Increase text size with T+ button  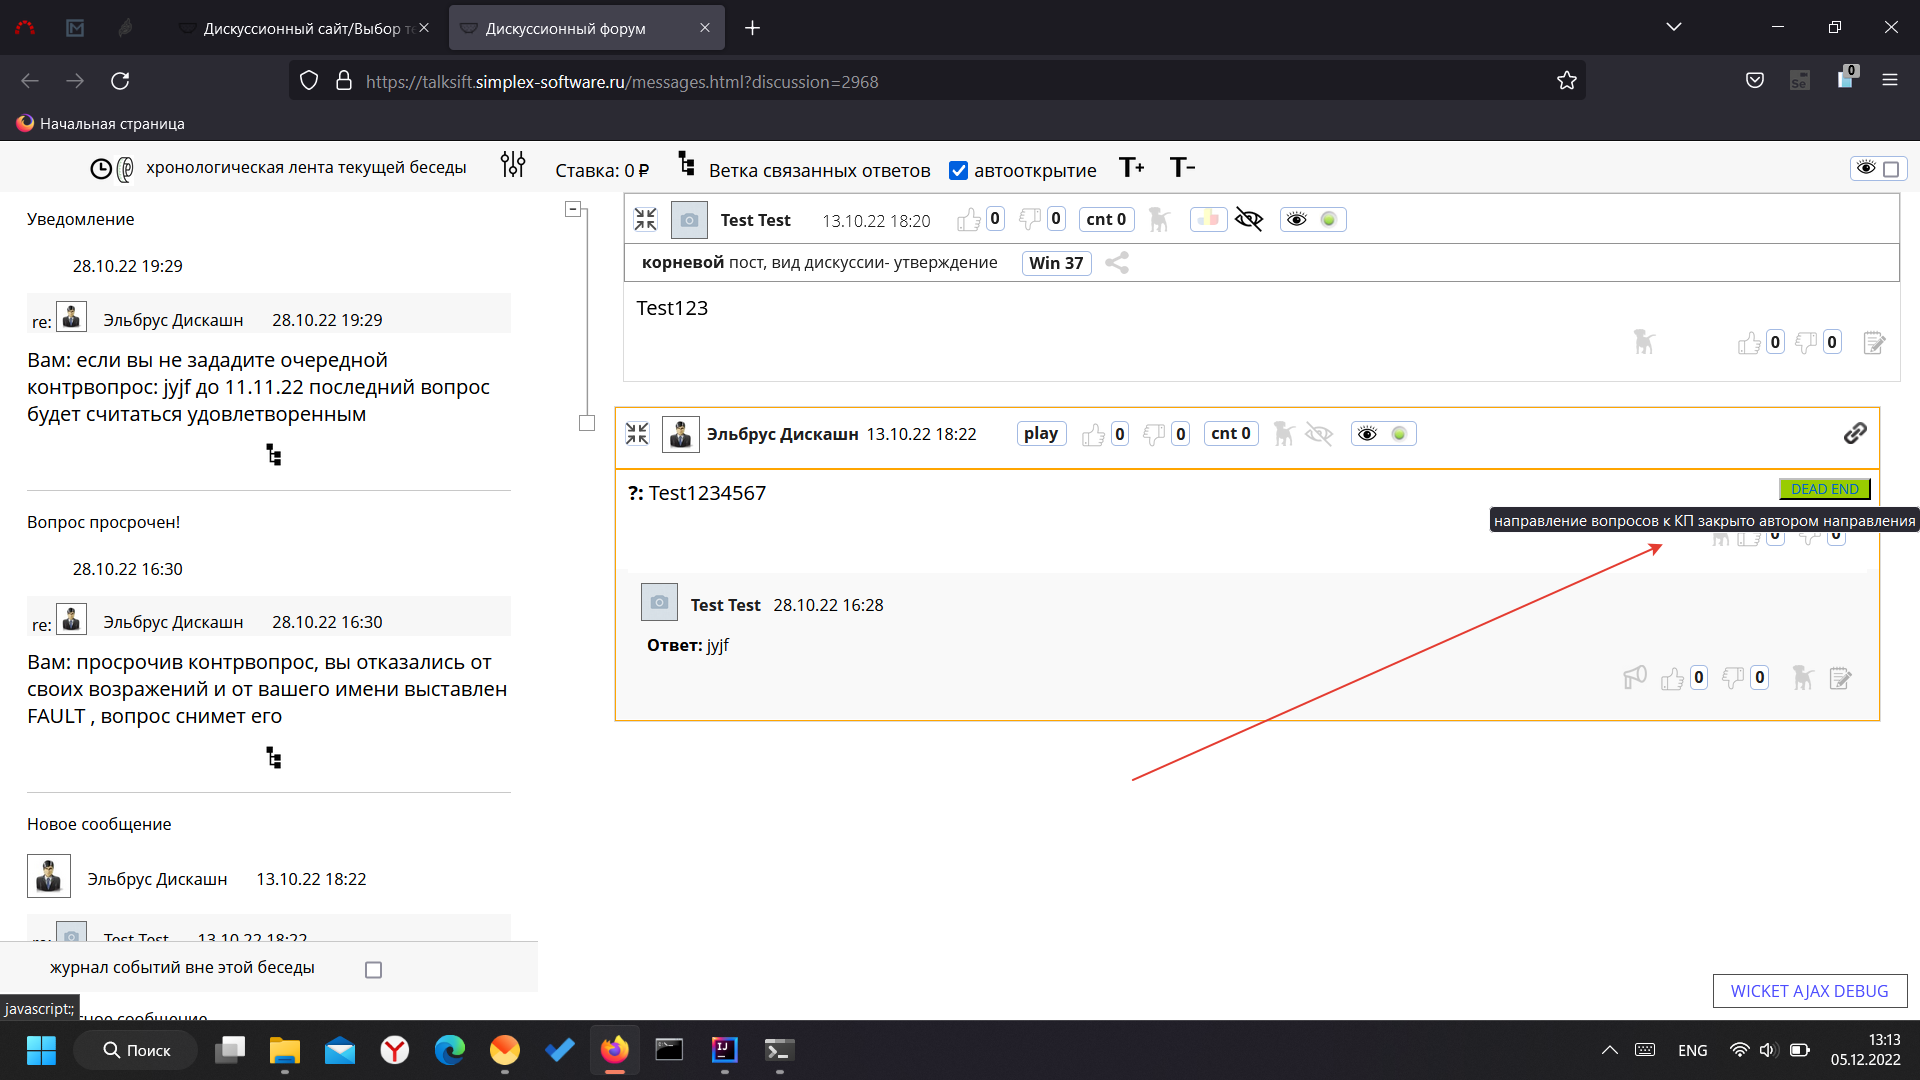[1131, 167]
